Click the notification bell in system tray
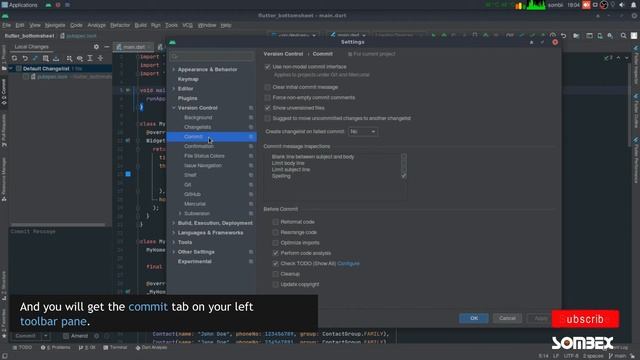Image resolution: width=640 pixels, height=360 pixels. click(633, 5)
